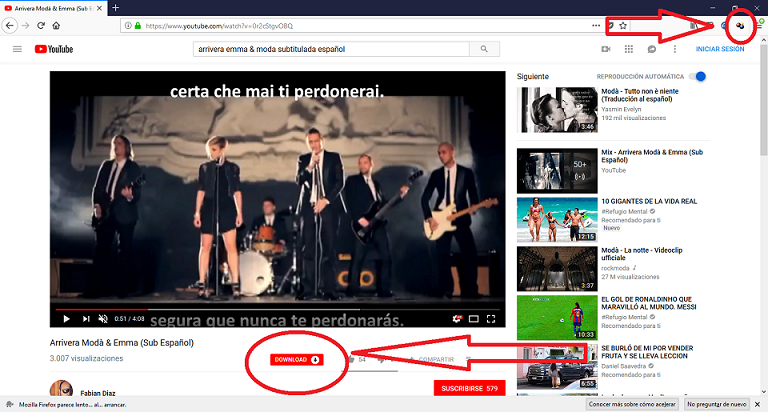Image resolution: width=768 pixels, height=412 pixels.
Task: Skip to next video with the next button
Action: [x=86, y=319]
